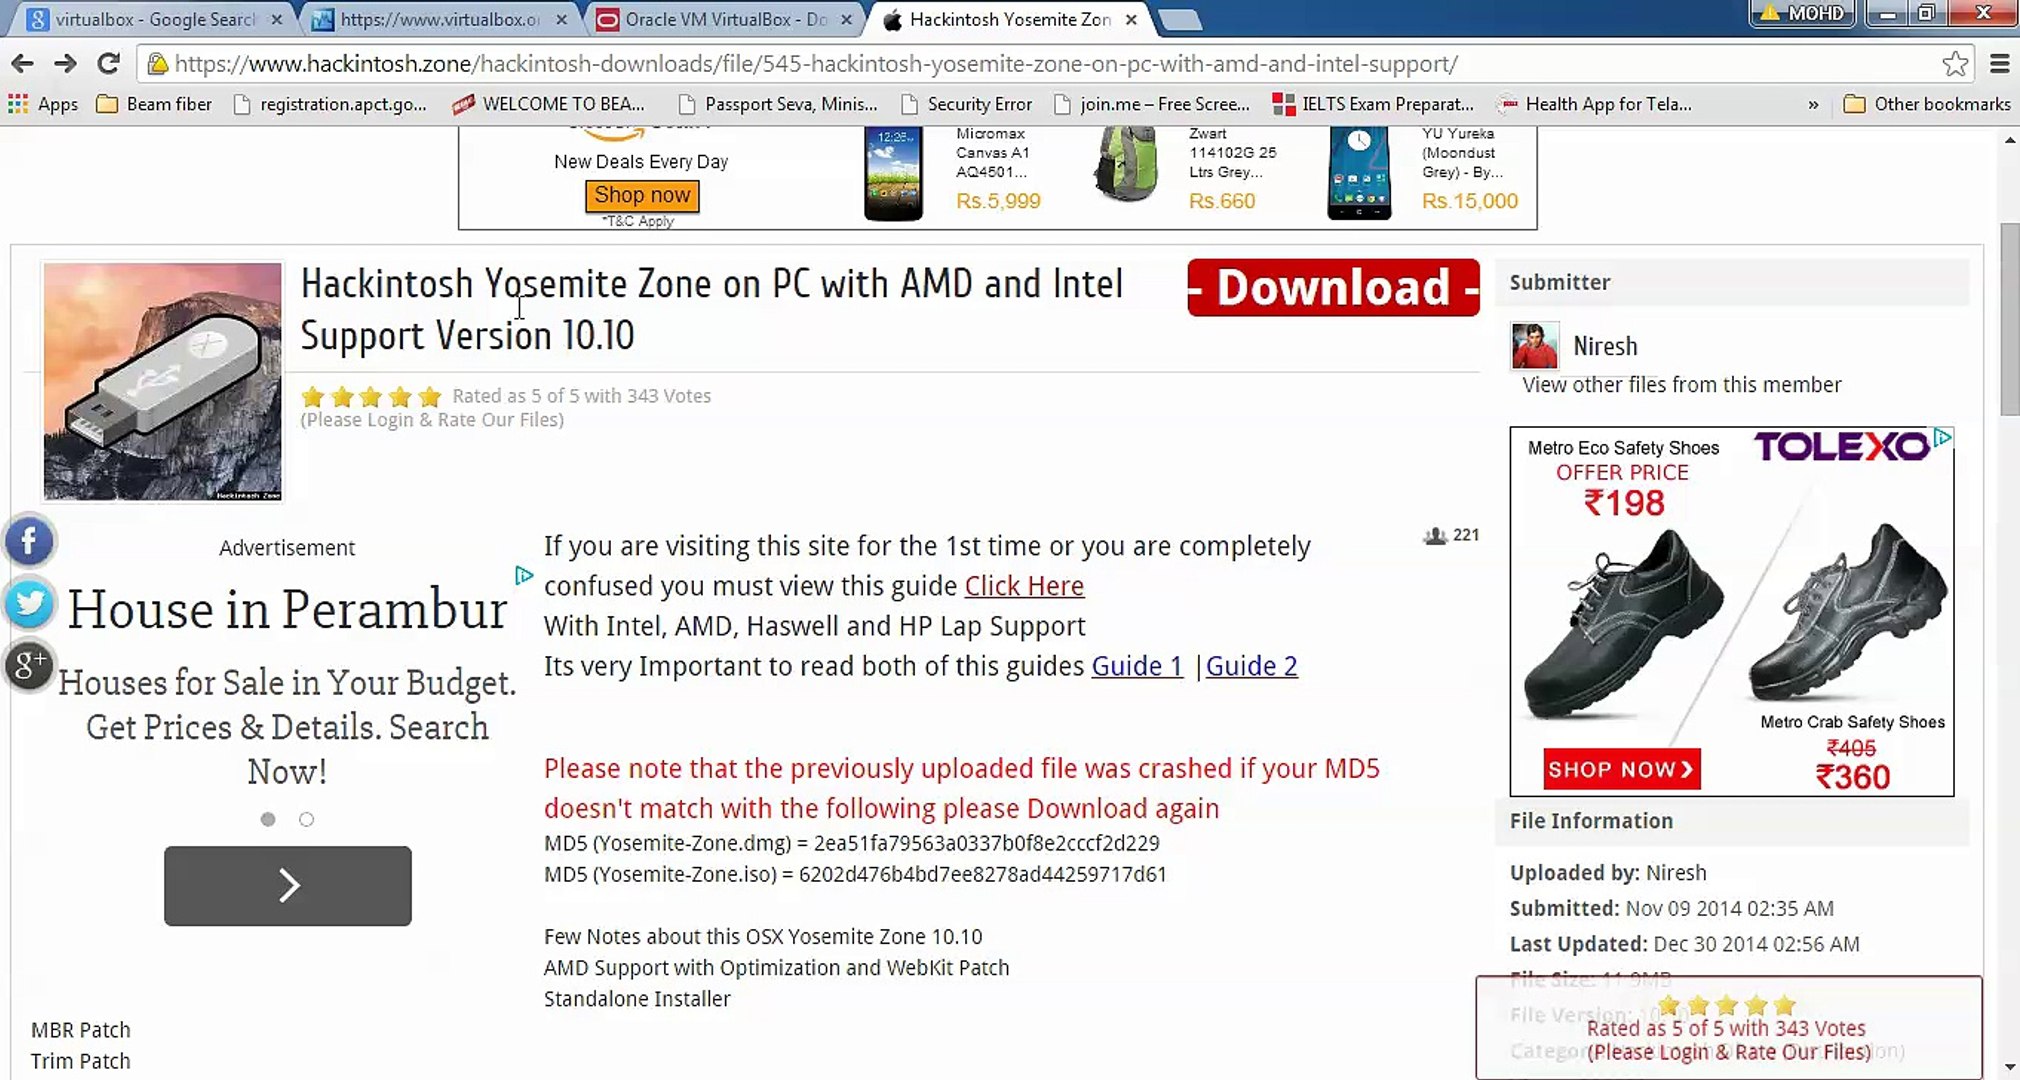This screenshot has width=2020, height=1080.
Task: Open submitter Niresh's profile name
Action: pyautogui.click(x=1605, y=347)
